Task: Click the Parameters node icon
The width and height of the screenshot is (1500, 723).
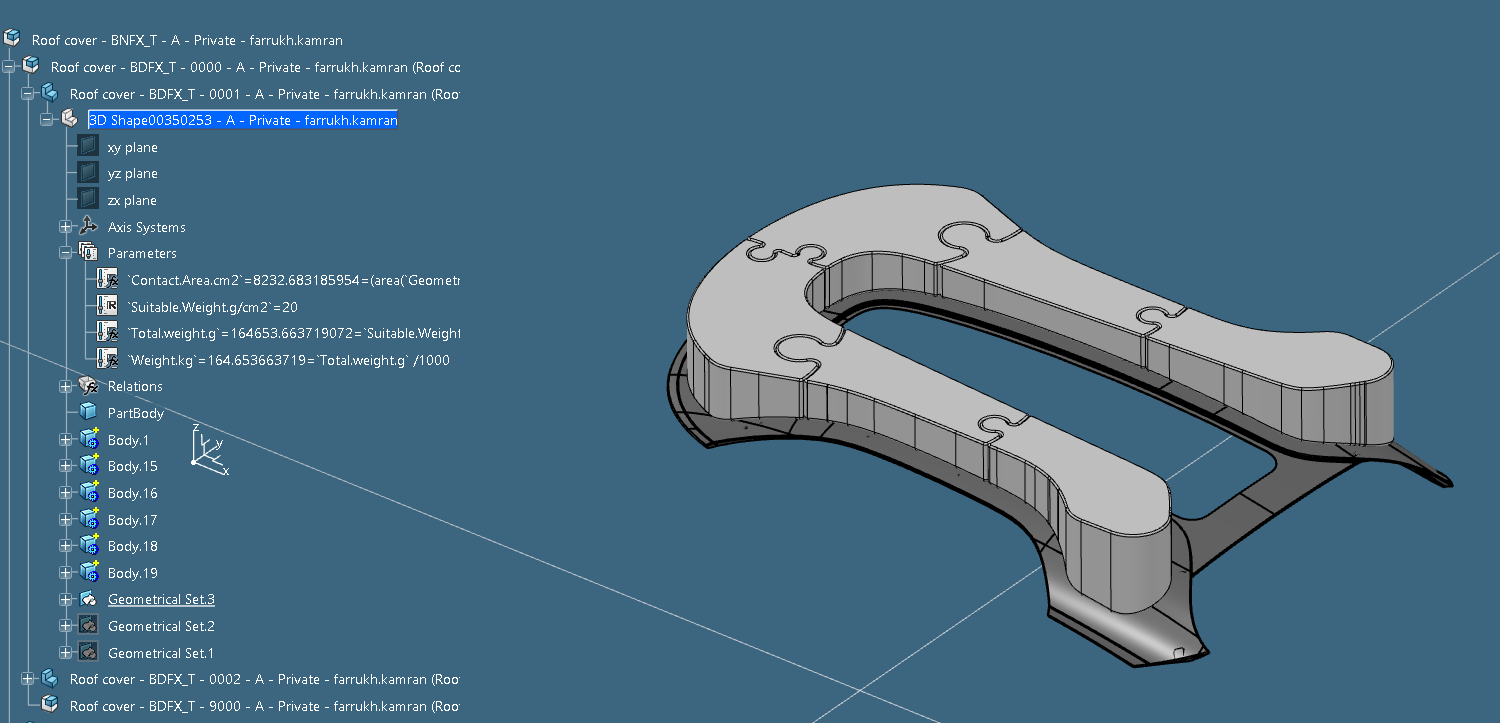Action: [89, 253]
